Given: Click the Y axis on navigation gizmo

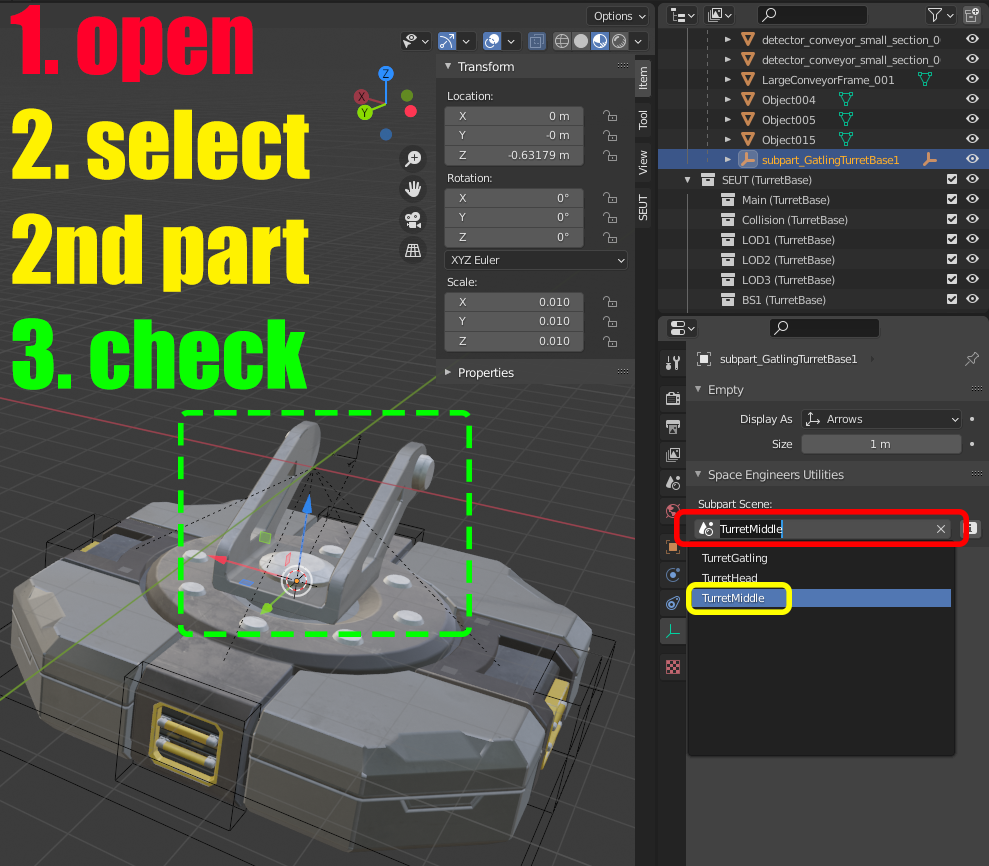Looking at the screenshot, I should (x=365, y=114).
